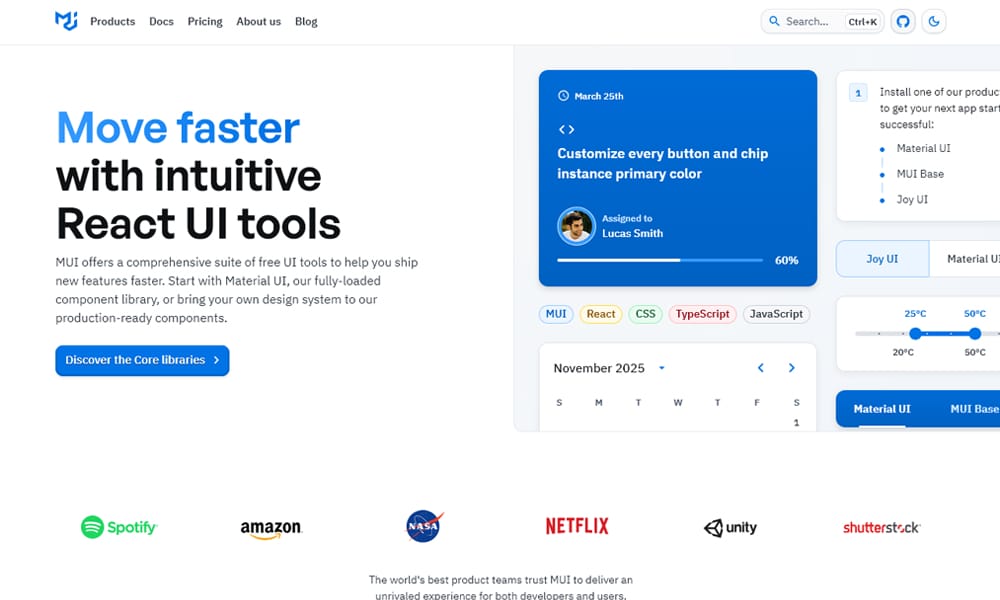This screenshot has width=1000, height=600.
Task: Click Lucas Smith's avatar photo
Action: (x=576, y=226)
